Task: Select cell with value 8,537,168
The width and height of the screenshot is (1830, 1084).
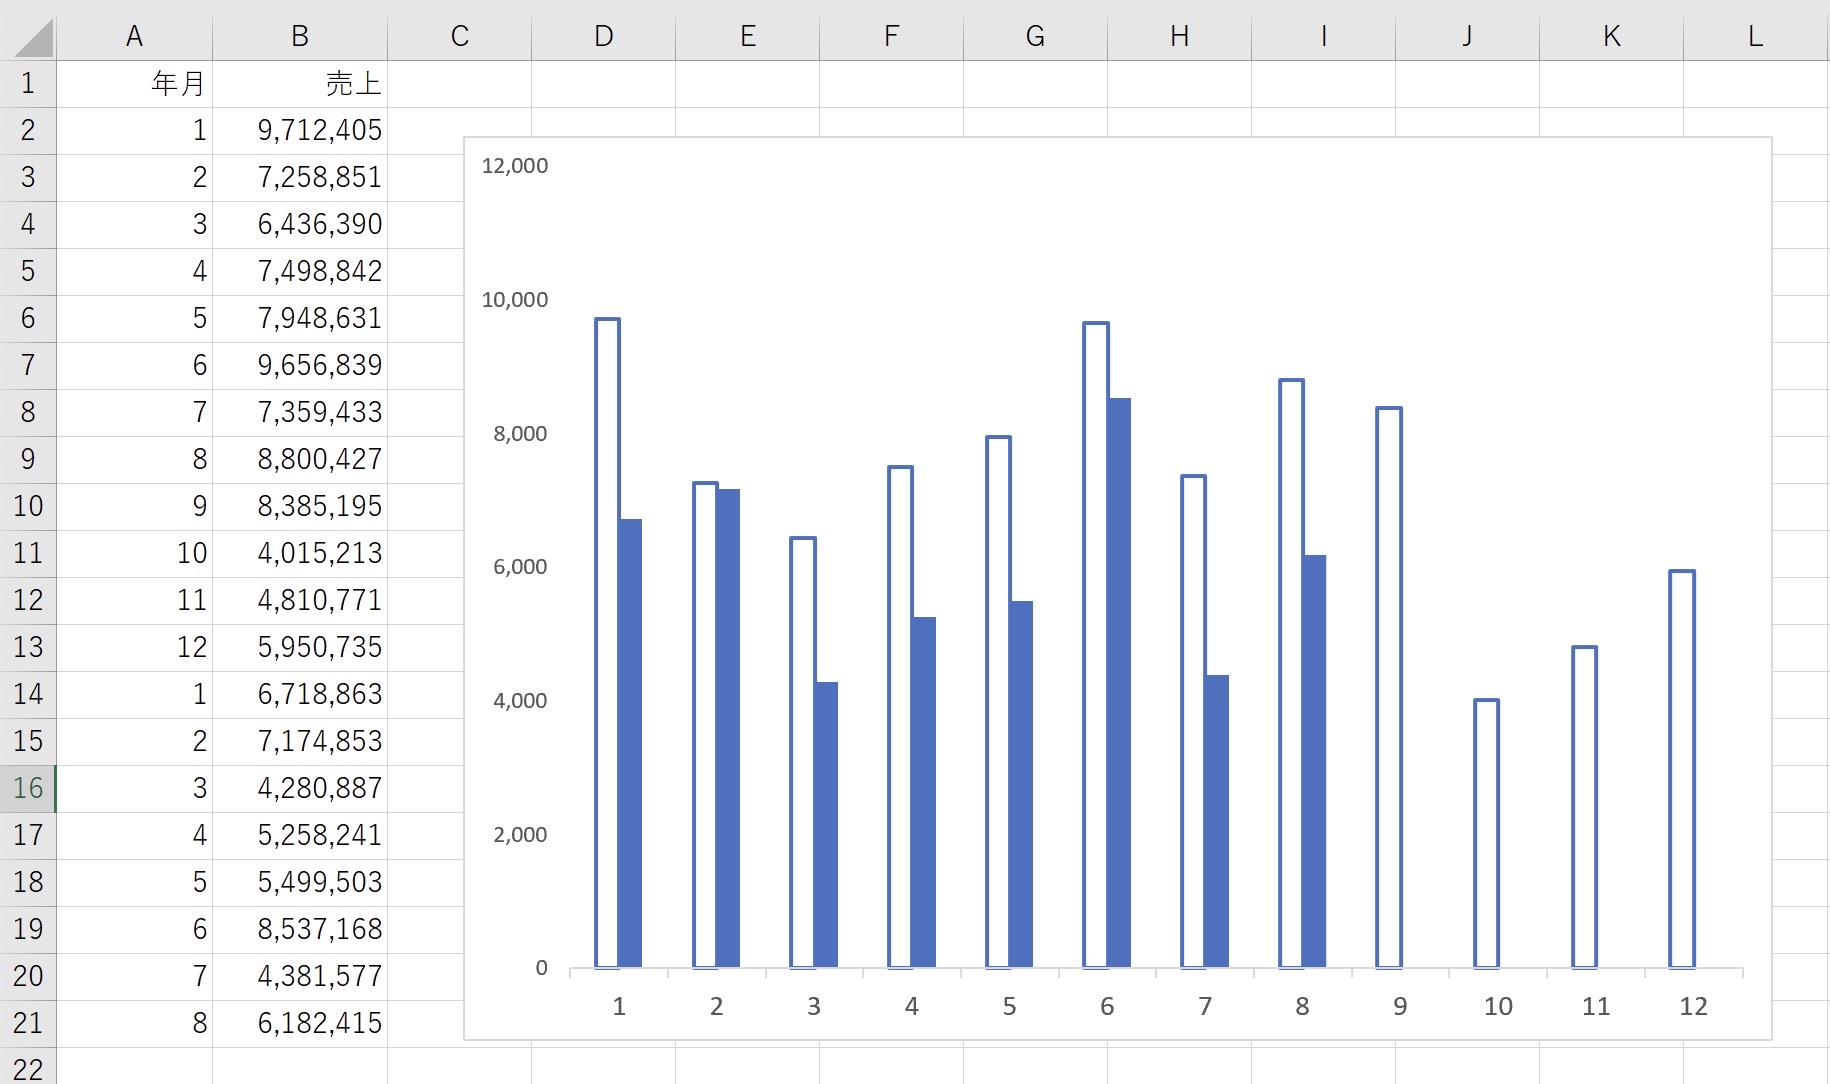Action: pyautogui.click(x=300, y=930)
